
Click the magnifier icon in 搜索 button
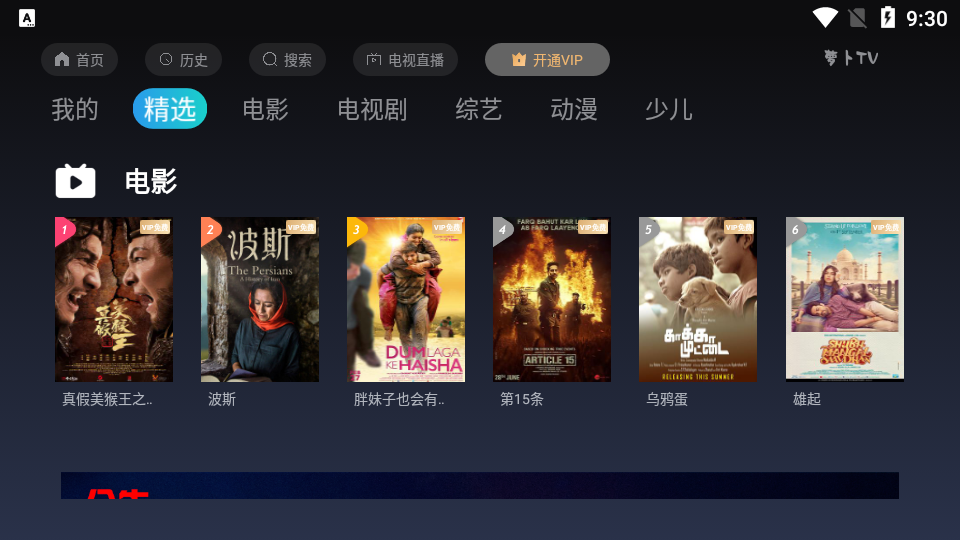(x=270, y=59)
